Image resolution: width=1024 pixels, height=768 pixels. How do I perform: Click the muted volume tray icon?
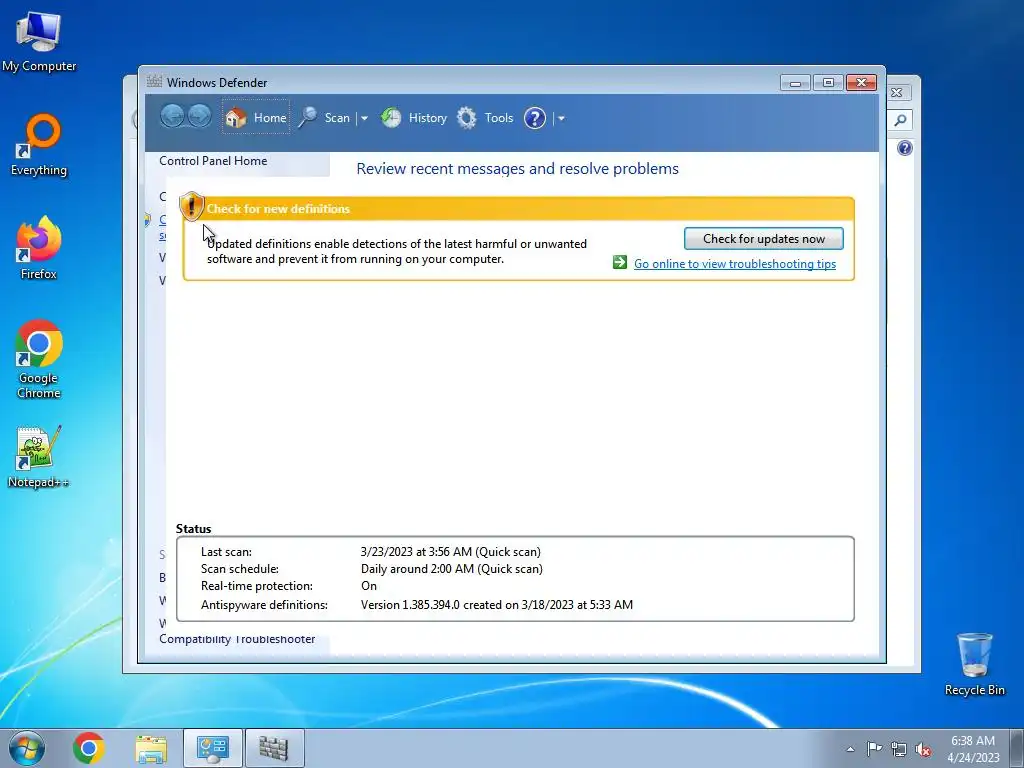pos(923,749)
